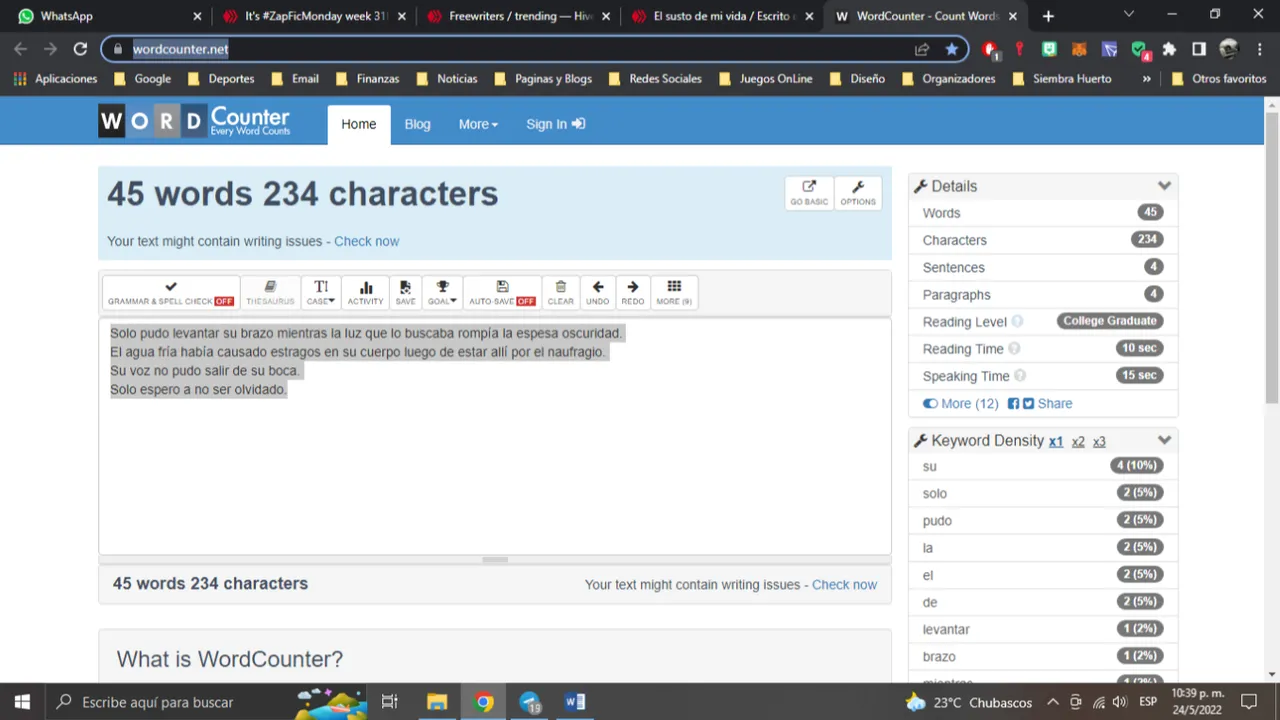Collapse the Details panel chevron
1280x720 pixels.
(x=1164, y=186)
